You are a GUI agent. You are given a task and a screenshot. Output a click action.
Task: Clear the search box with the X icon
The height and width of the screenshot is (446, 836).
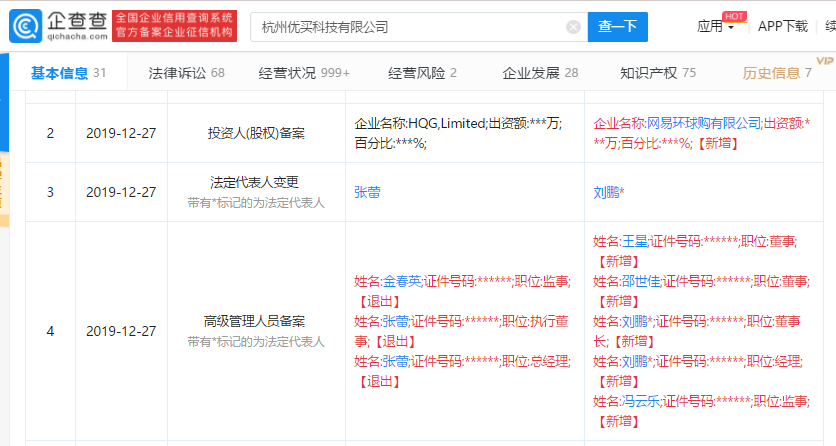(x=573, y=27)
